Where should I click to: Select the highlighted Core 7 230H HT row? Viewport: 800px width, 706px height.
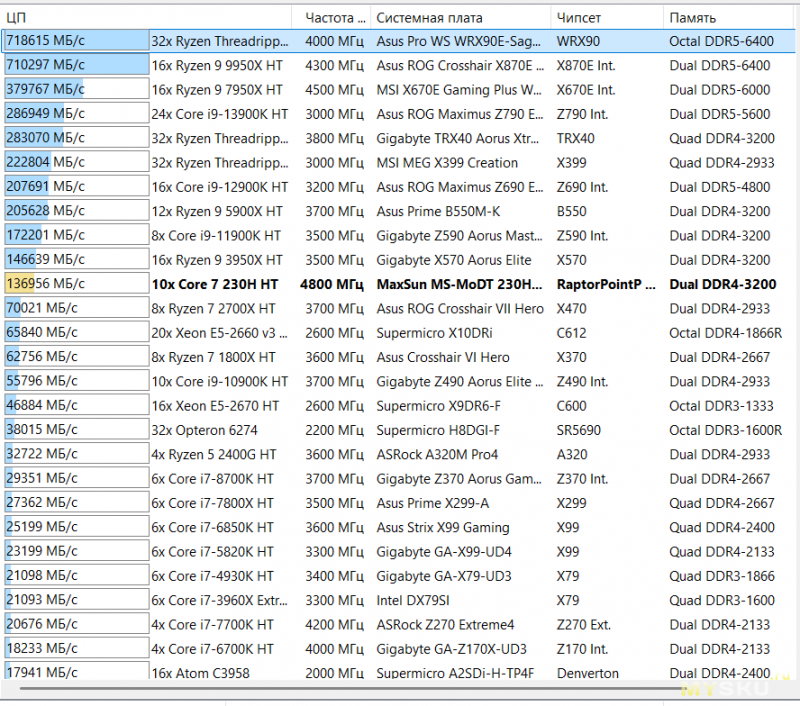pos(399,284)
